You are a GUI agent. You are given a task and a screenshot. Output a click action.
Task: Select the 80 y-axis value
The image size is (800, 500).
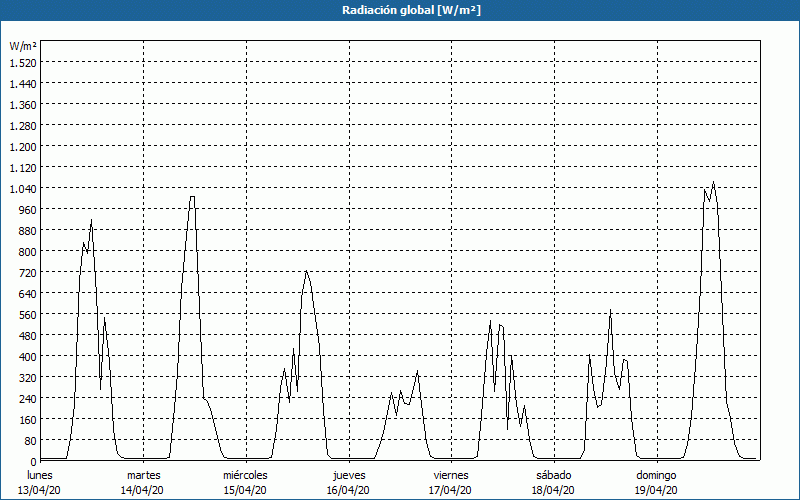[31, 441]
